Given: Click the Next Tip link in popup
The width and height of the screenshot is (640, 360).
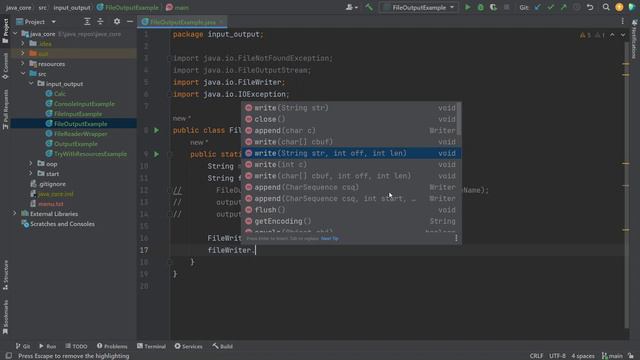Looking at the screenshot, I should pos(329,238).
